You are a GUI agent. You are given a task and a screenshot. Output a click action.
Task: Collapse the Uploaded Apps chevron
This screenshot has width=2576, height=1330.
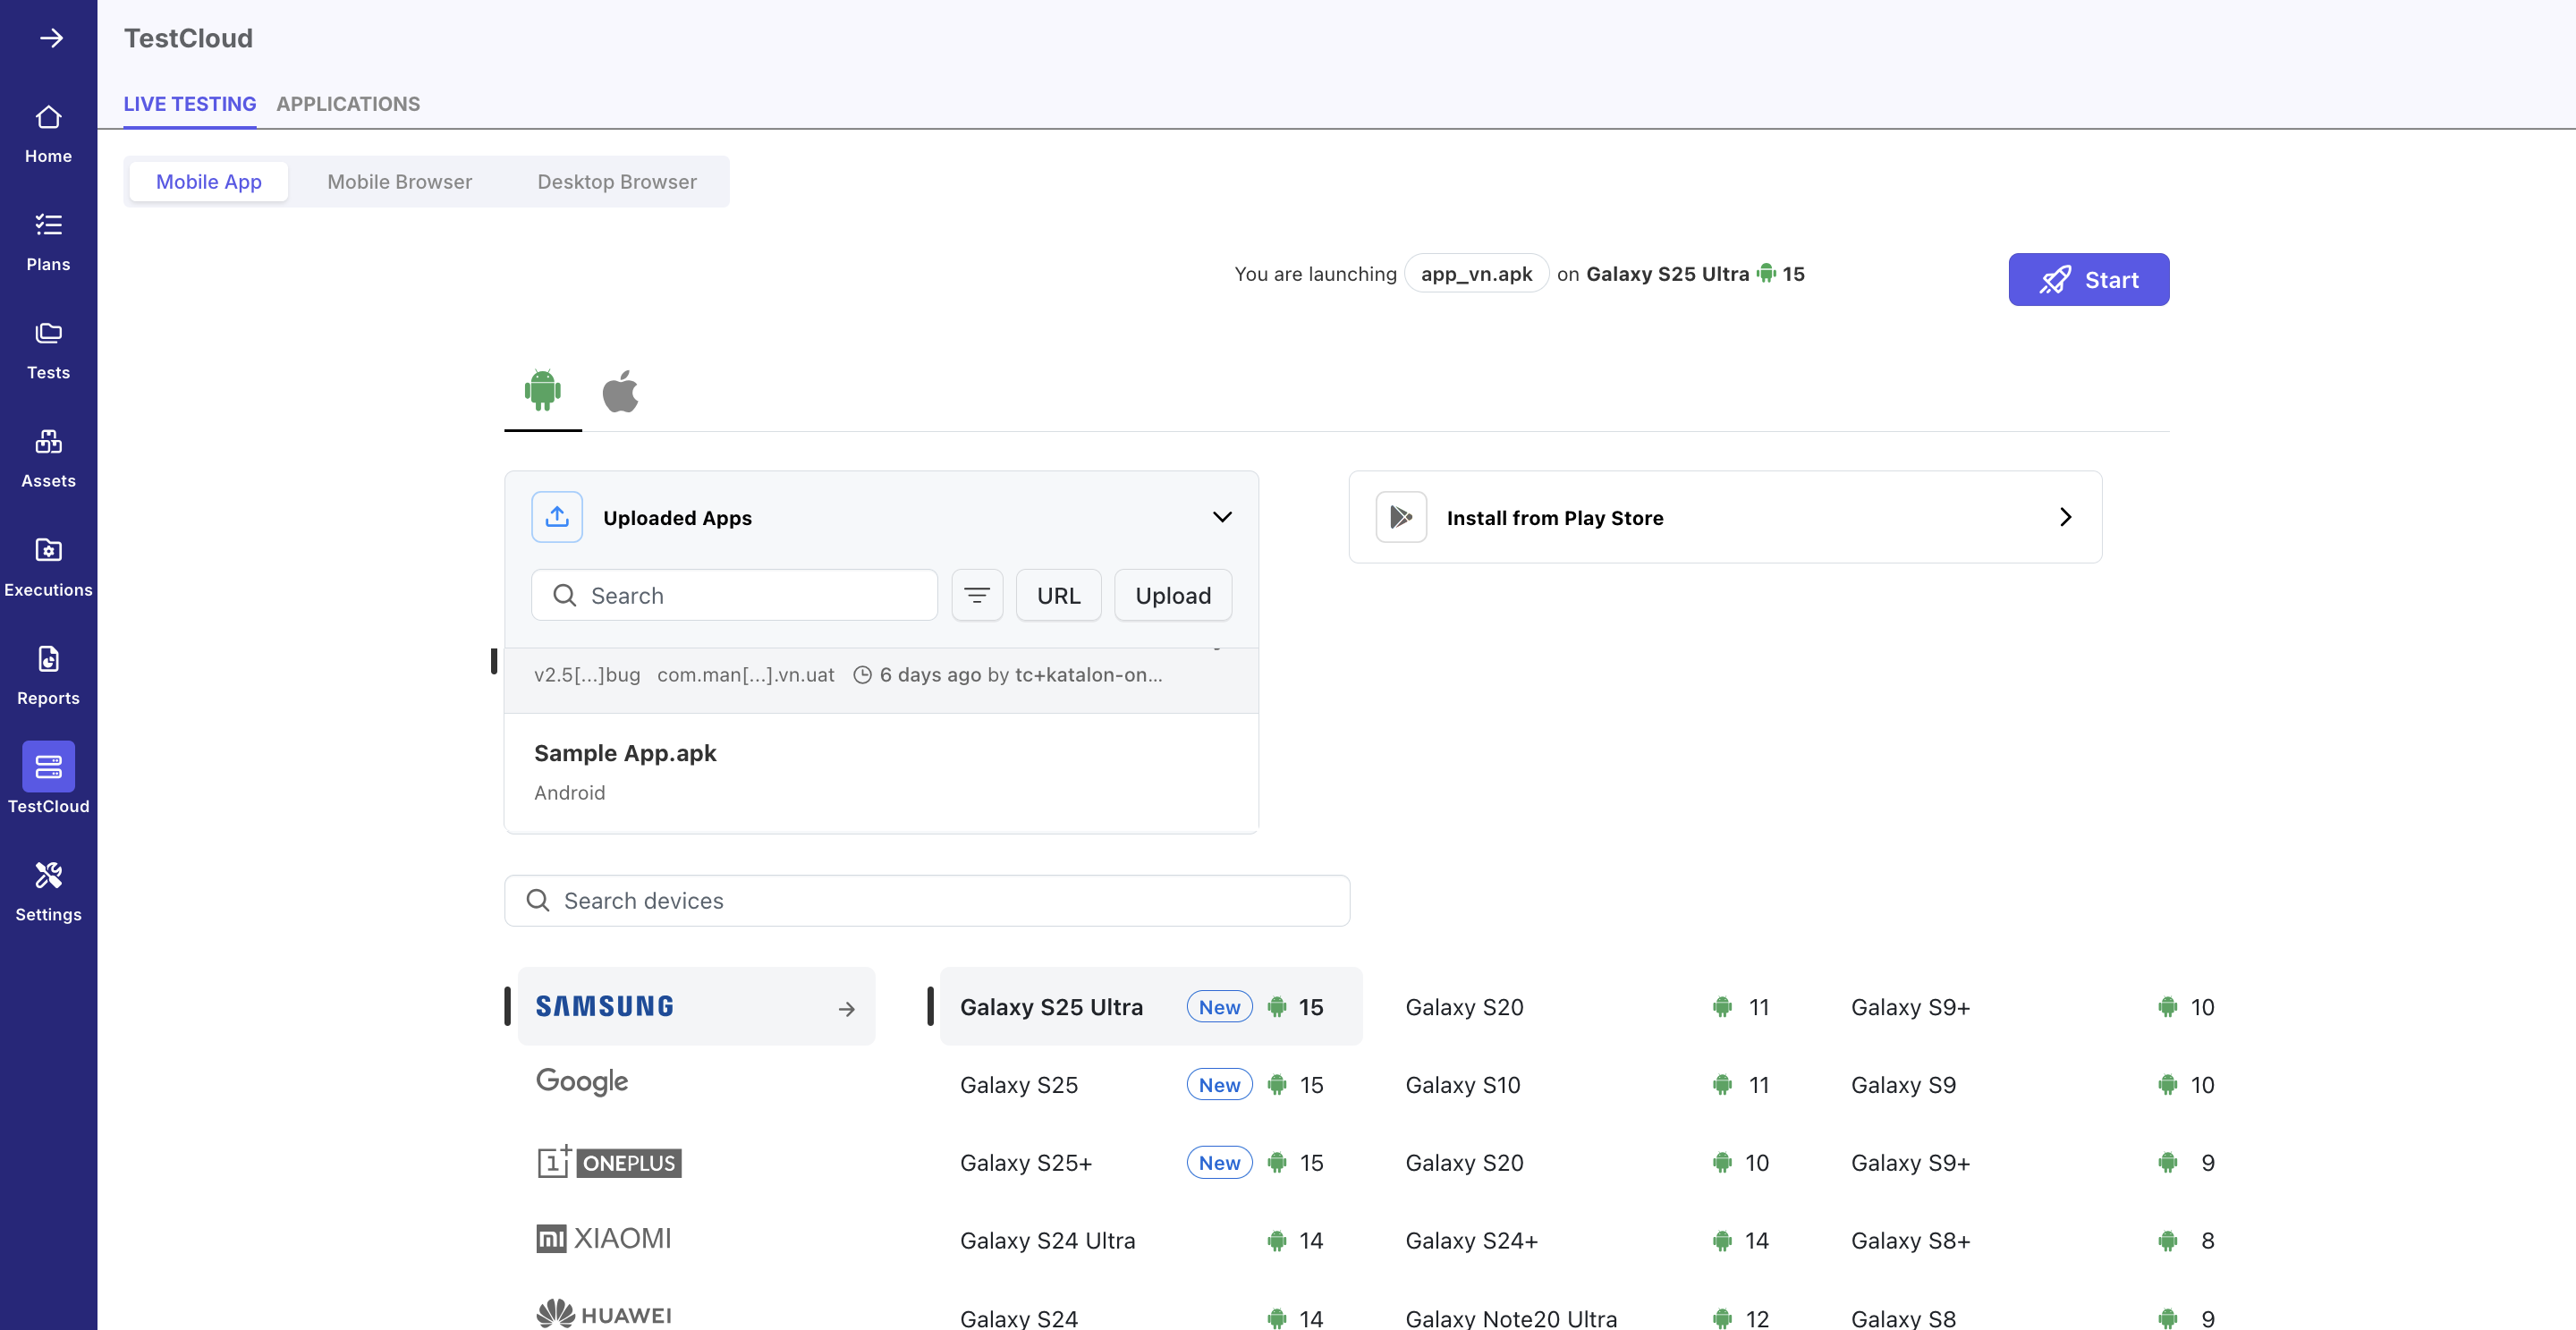(1222, 517)
